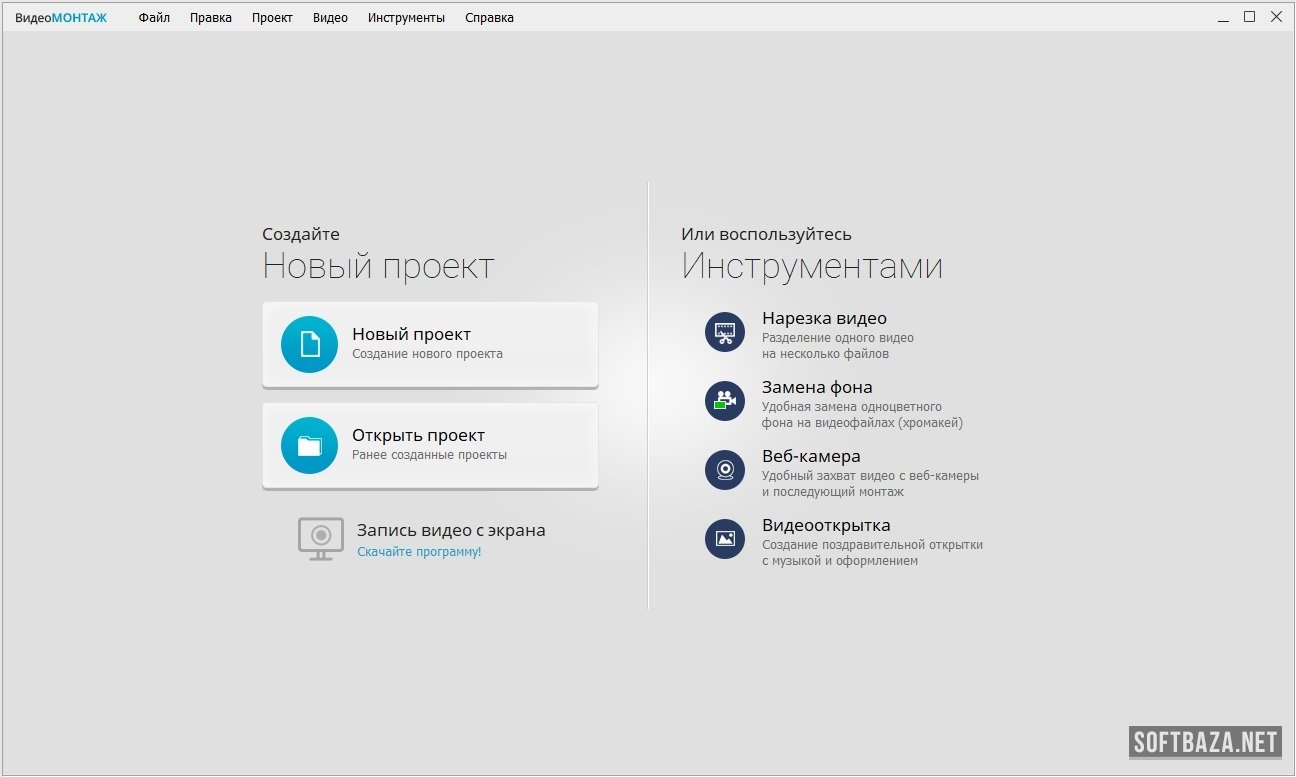Click the Видеооткрытка picture icon
1296x777 pixels.
725,538
